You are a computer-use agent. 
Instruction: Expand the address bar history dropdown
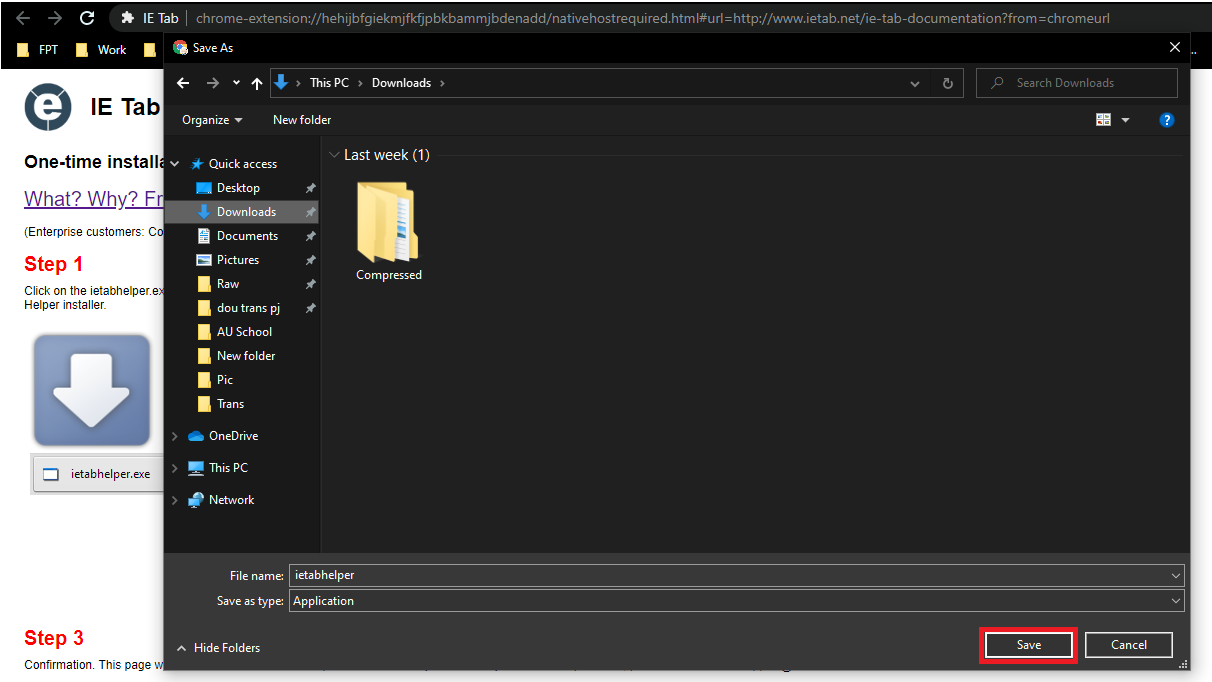click(915, 83)
